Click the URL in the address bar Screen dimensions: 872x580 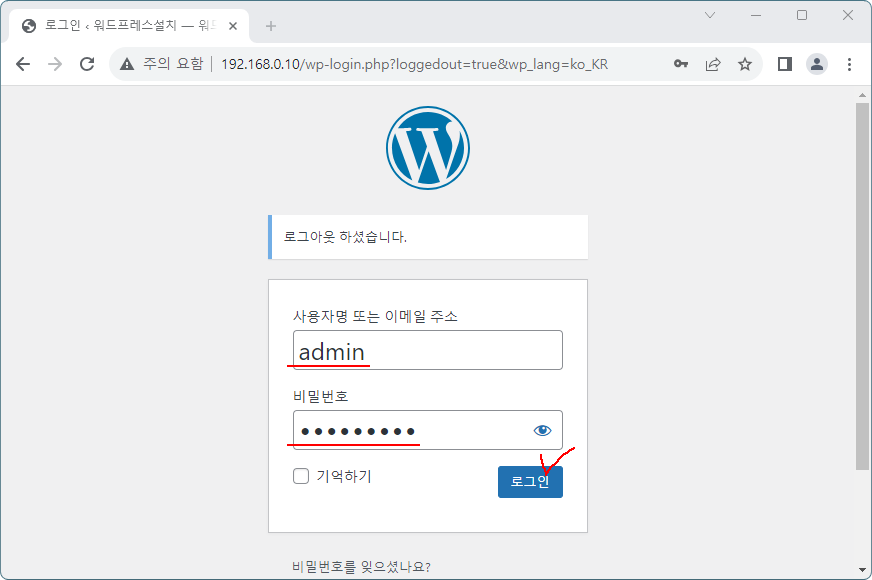[x=414, y=65]
